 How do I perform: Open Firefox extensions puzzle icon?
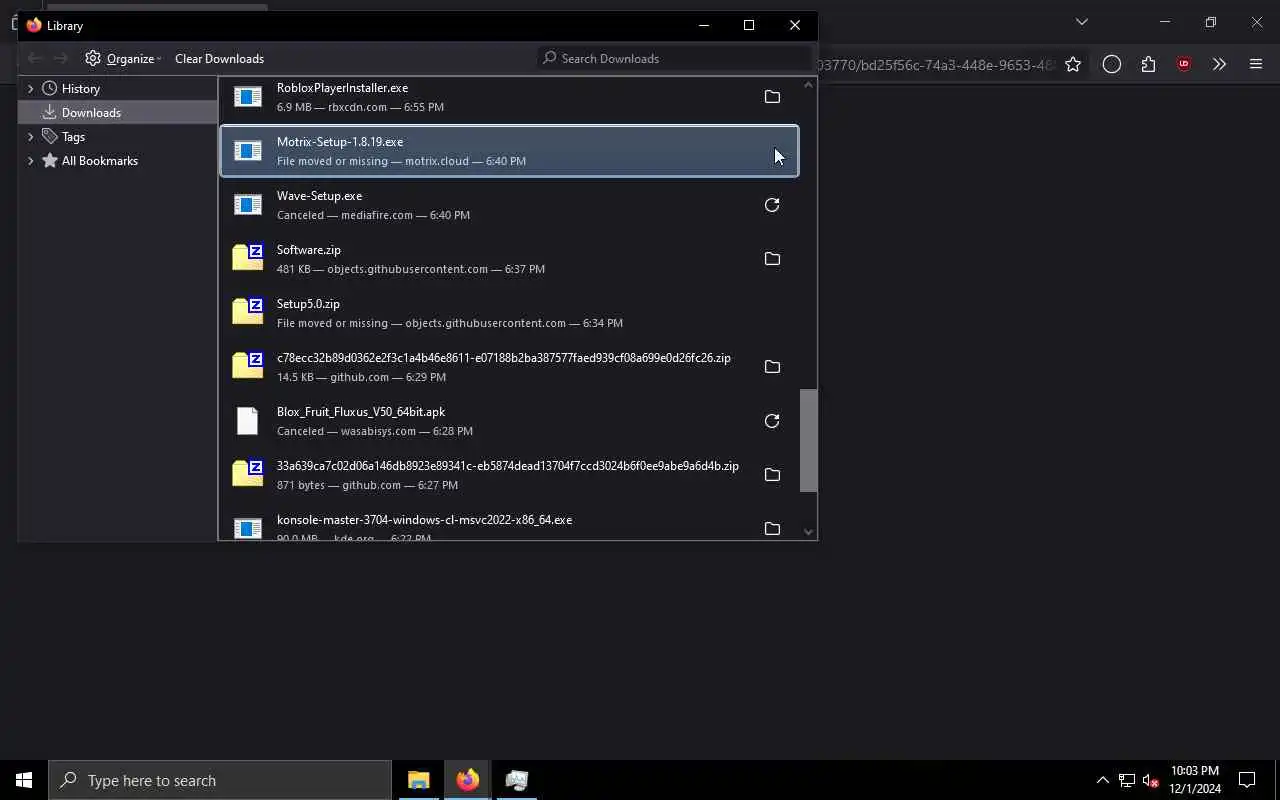click(x=1148, y=64)
